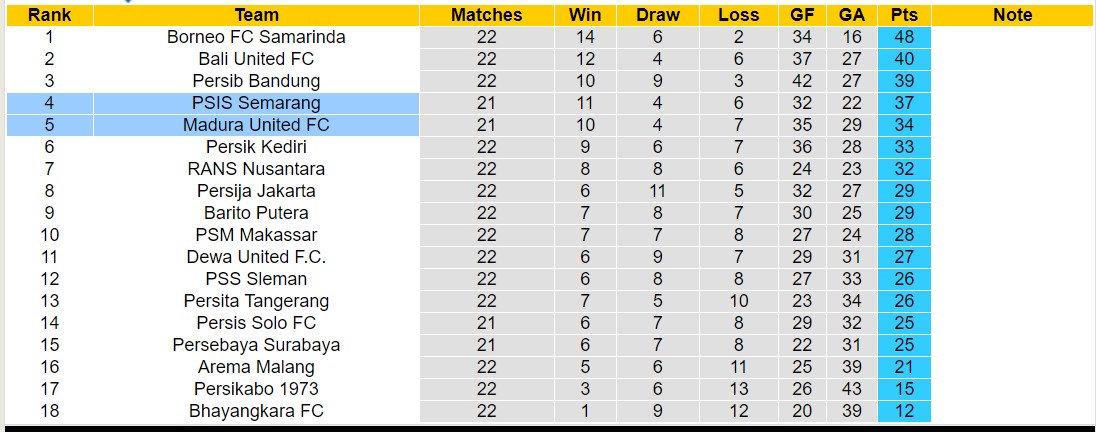Image resolution: width=1096 pixels, height=432 pixels.
Task: Sort by the Pts column header
Action: click(905, 15)
